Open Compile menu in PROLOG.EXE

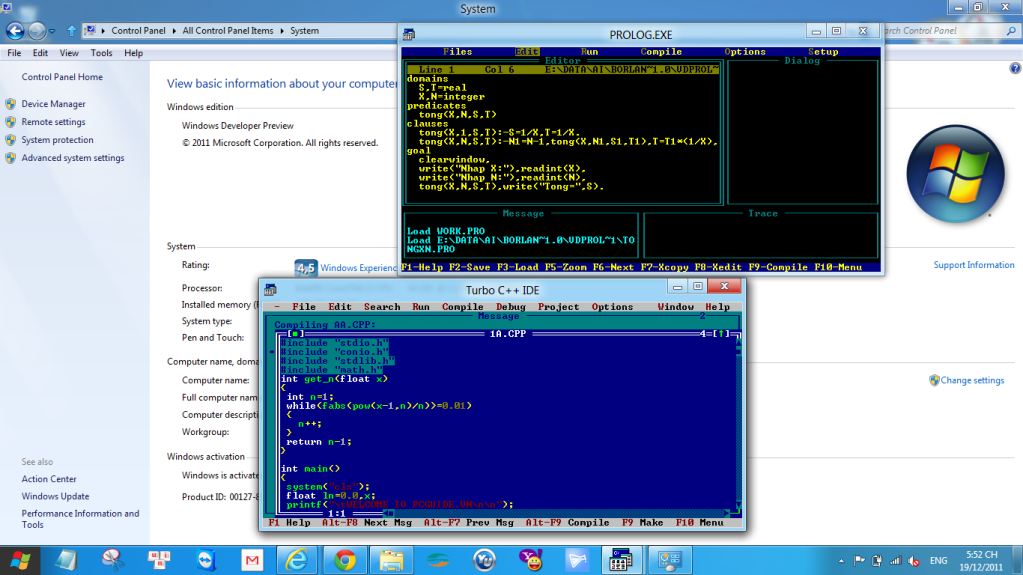[661, 52]
